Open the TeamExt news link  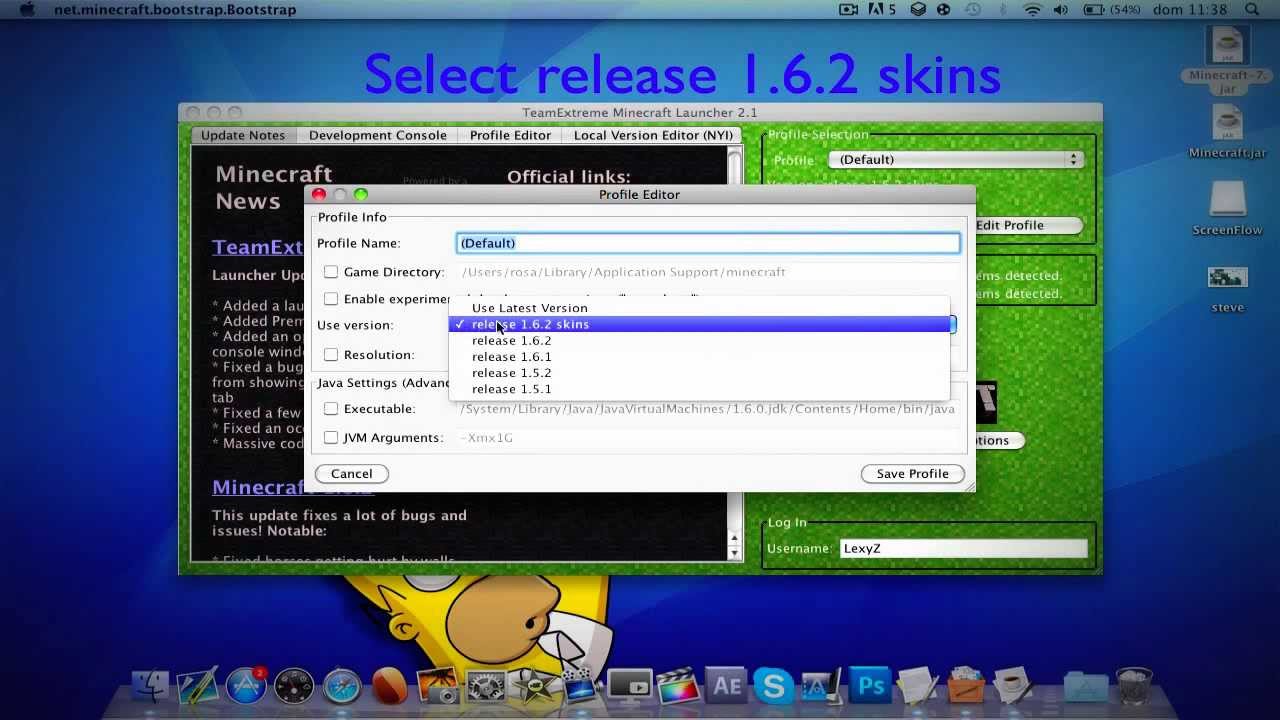coord(257,247)
